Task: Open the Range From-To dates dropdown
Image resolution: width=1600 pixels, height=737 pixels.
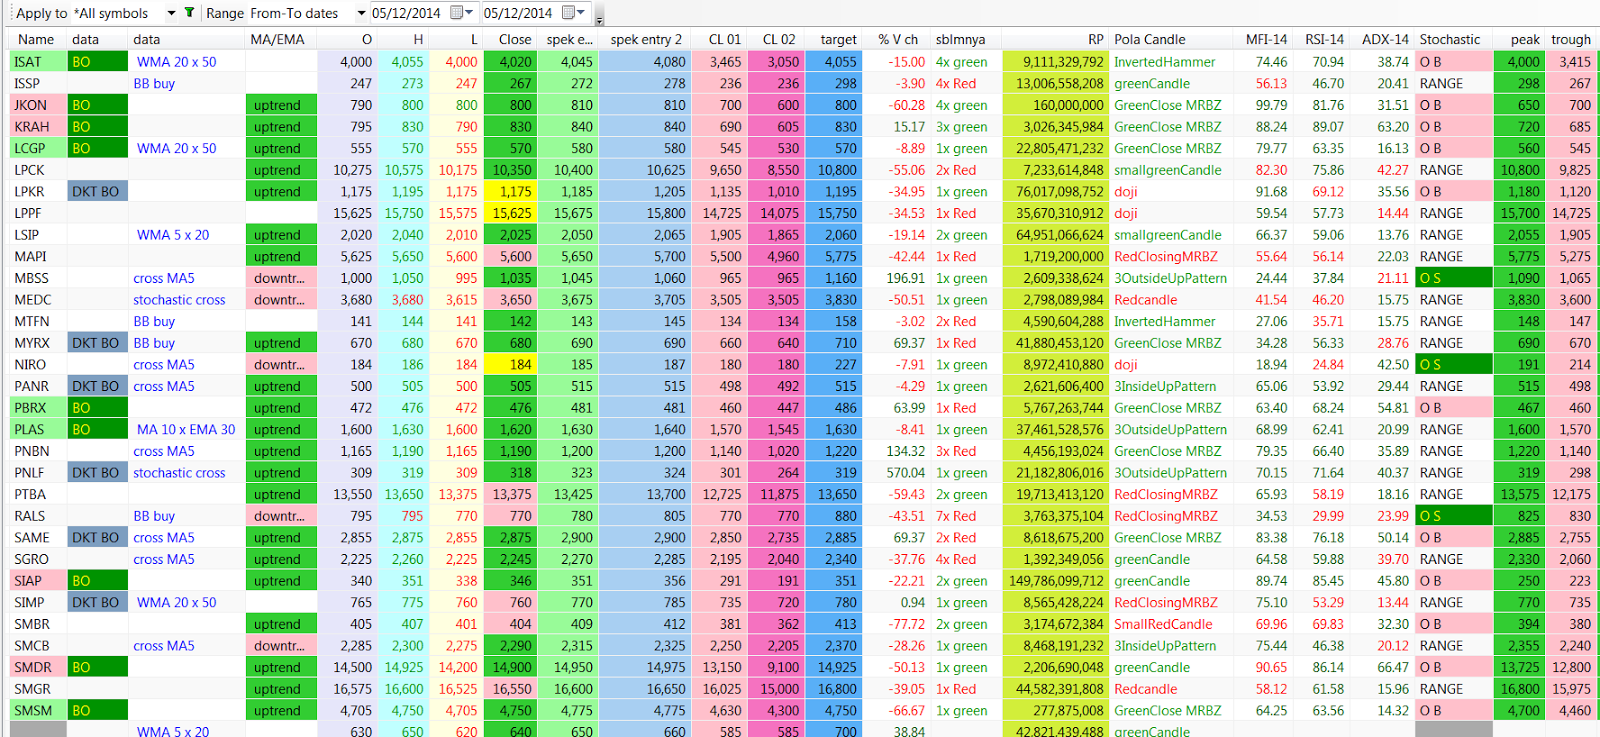Action: point(361,13)
